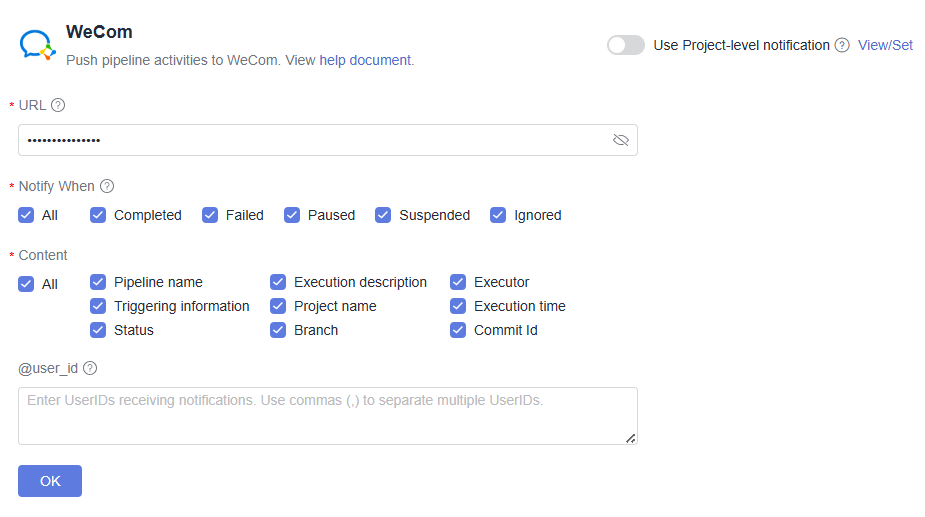This screenshot has width=925, height=517.
Task: Click the help icon beside URL label
Action: pyautogui.click(x=58, y=105)
